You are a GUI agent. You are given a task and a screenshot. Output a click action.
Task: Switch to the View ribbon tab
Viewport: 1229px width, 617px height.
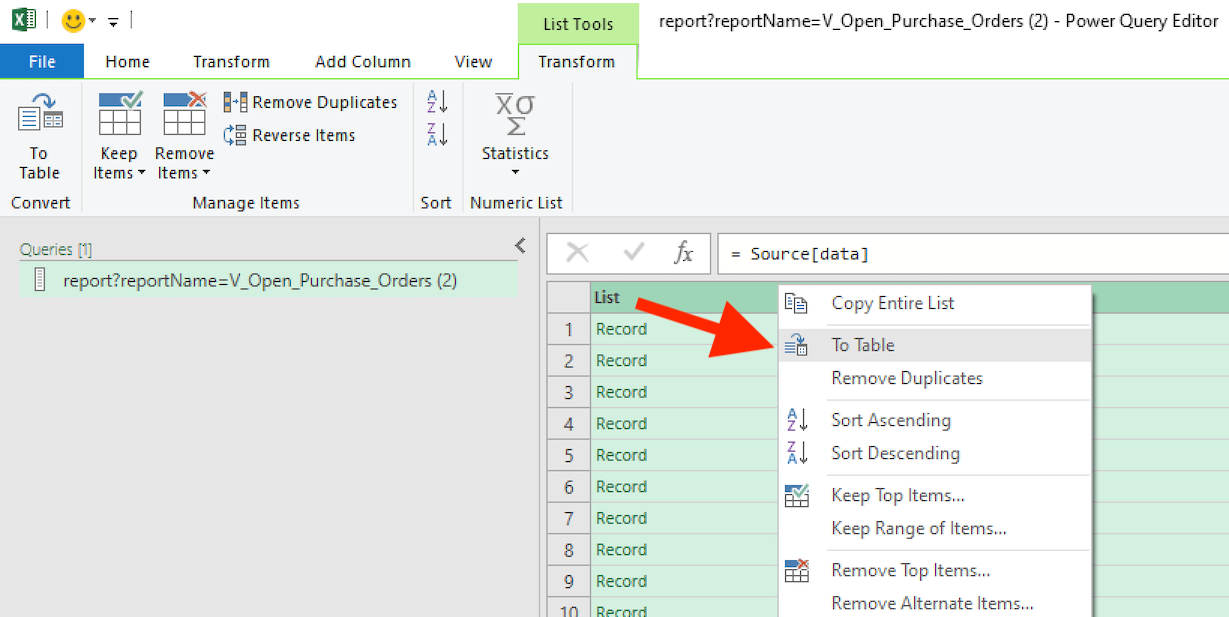pos(473,62)
